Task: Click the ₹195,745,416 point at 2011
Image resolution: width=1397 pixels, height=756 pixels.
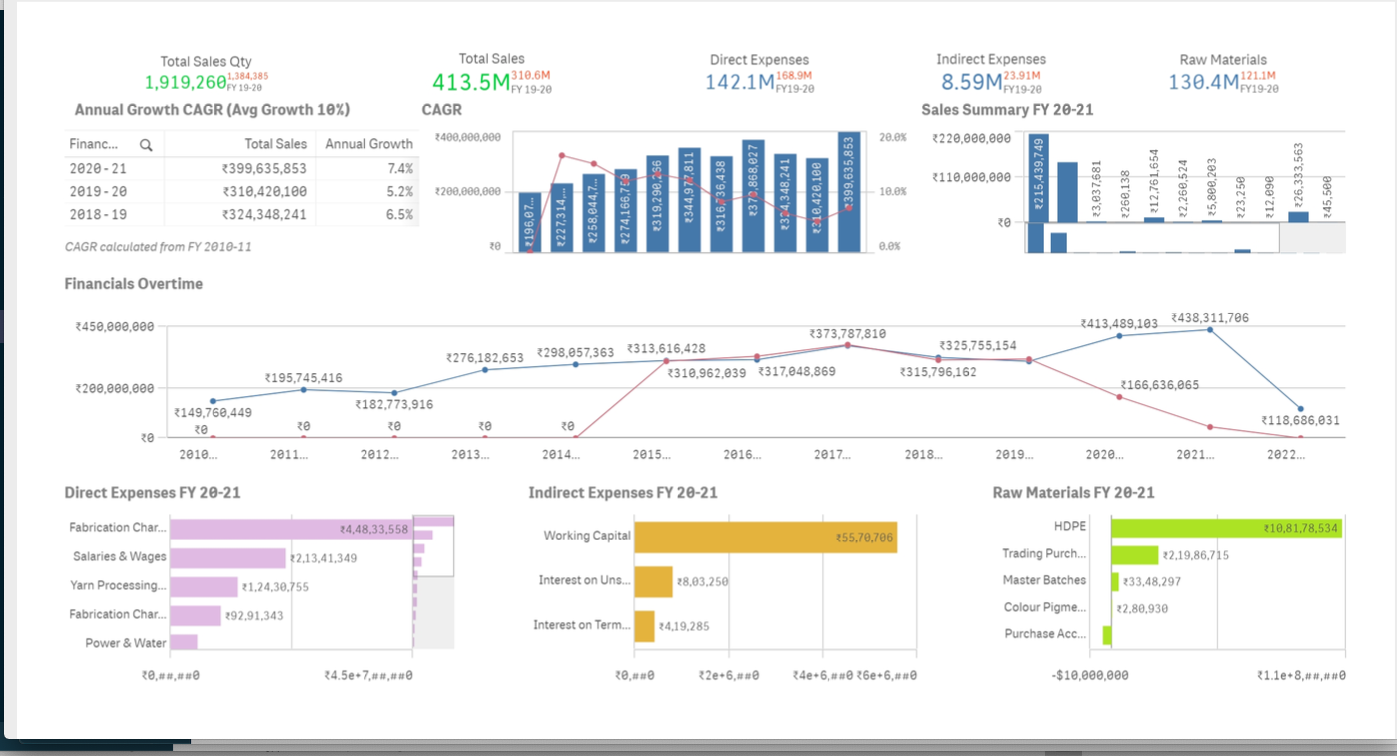Action: [303, 389]
